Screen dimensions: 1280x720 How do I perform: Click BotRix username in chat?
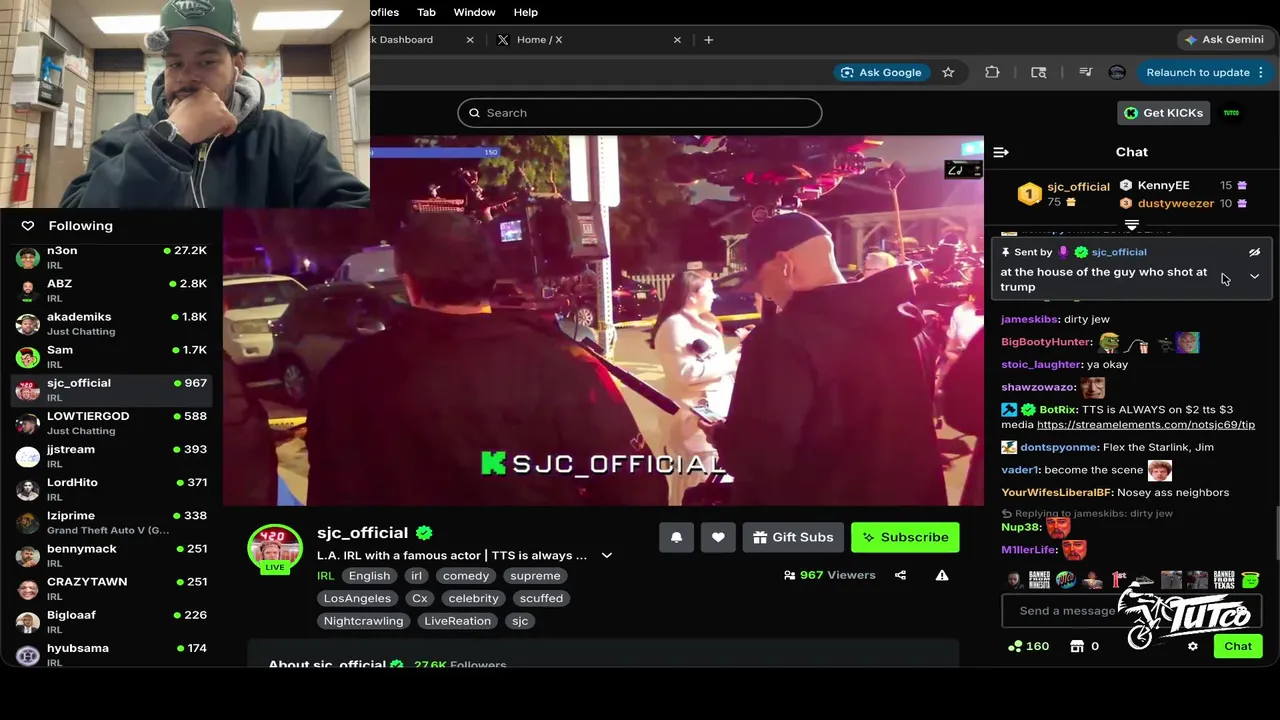[1058, 410]
